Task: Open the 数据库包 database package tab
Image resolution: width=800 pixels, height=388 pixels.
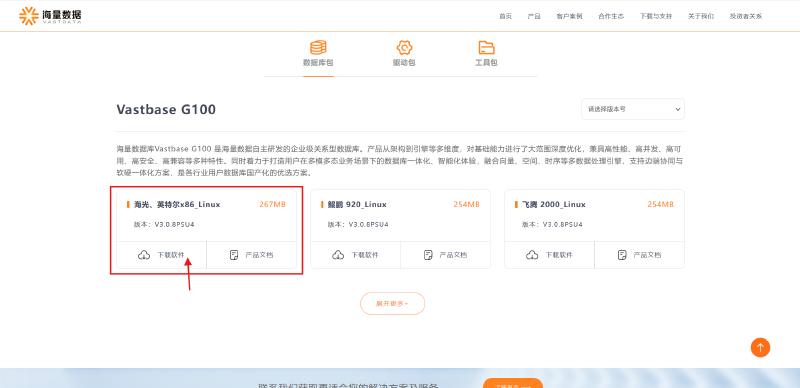Action: [x=318, y=54]
